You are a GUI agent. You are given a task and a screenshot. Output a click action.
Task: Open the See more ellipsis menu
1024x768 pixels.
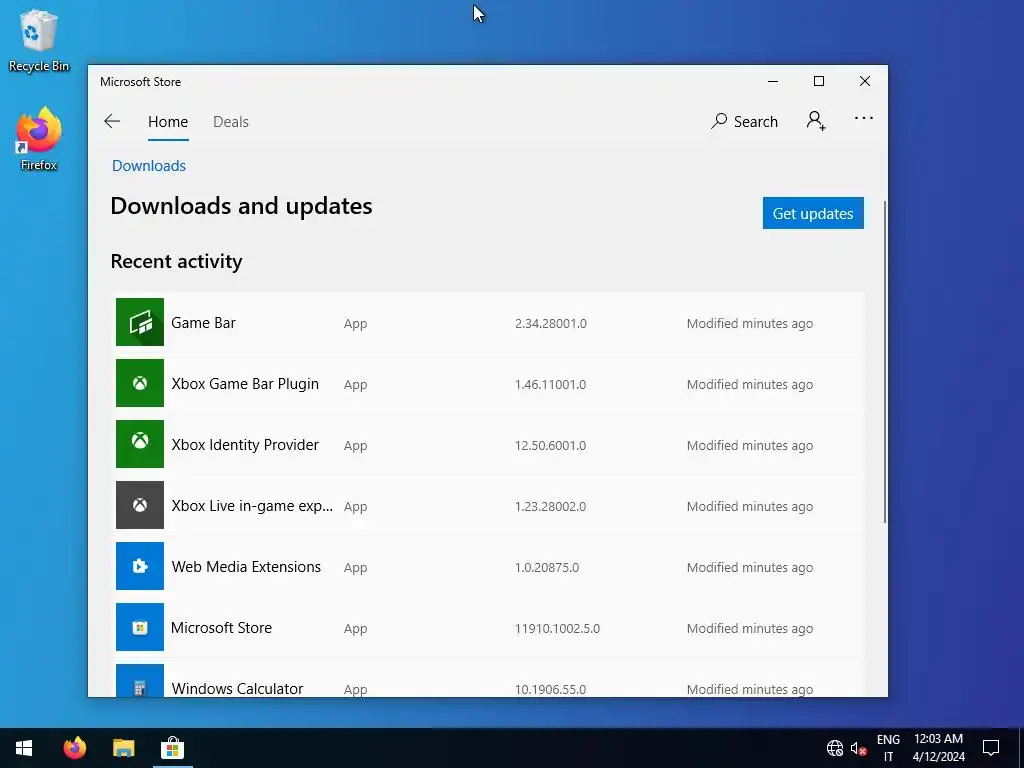(863, 118)
